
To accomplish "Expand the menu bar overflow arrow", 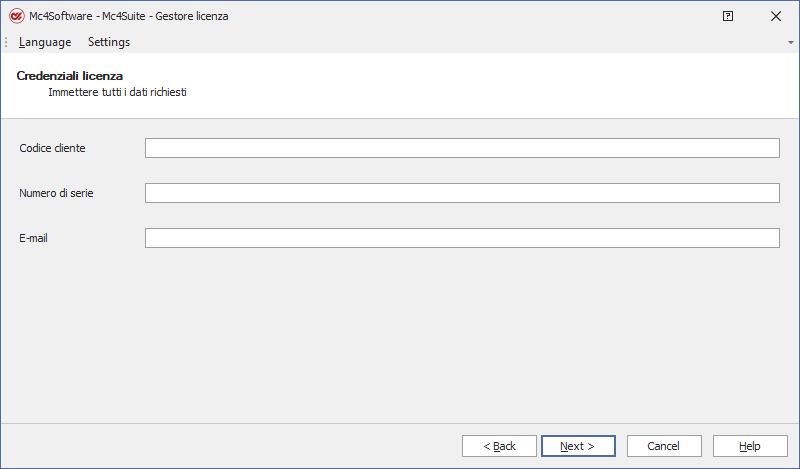I will (791, 43).
